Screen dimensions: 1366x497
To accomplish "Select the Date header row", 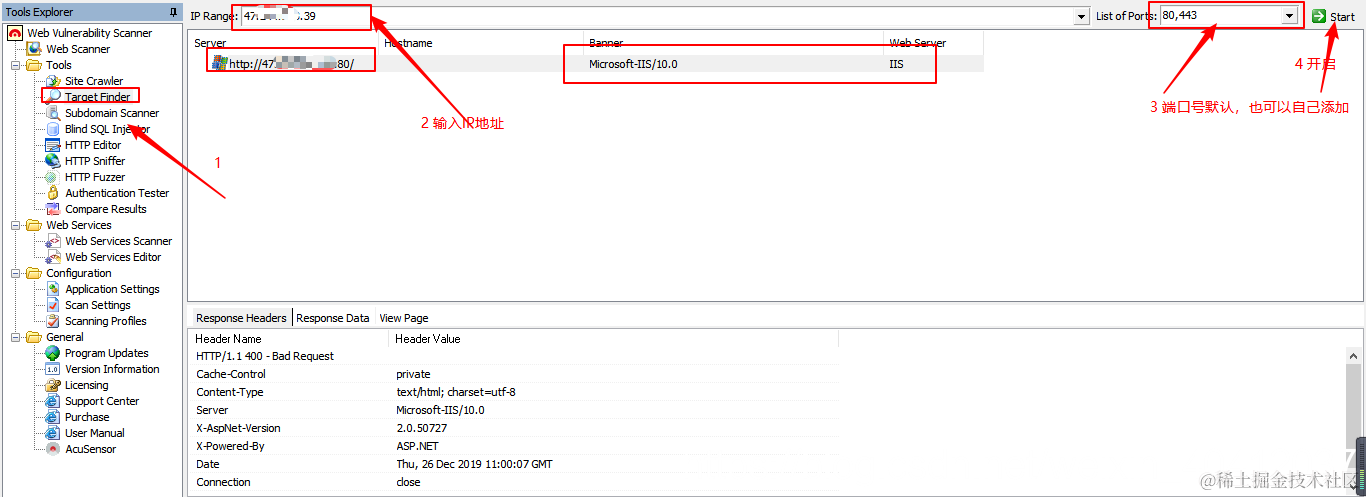I will point(514,464).
